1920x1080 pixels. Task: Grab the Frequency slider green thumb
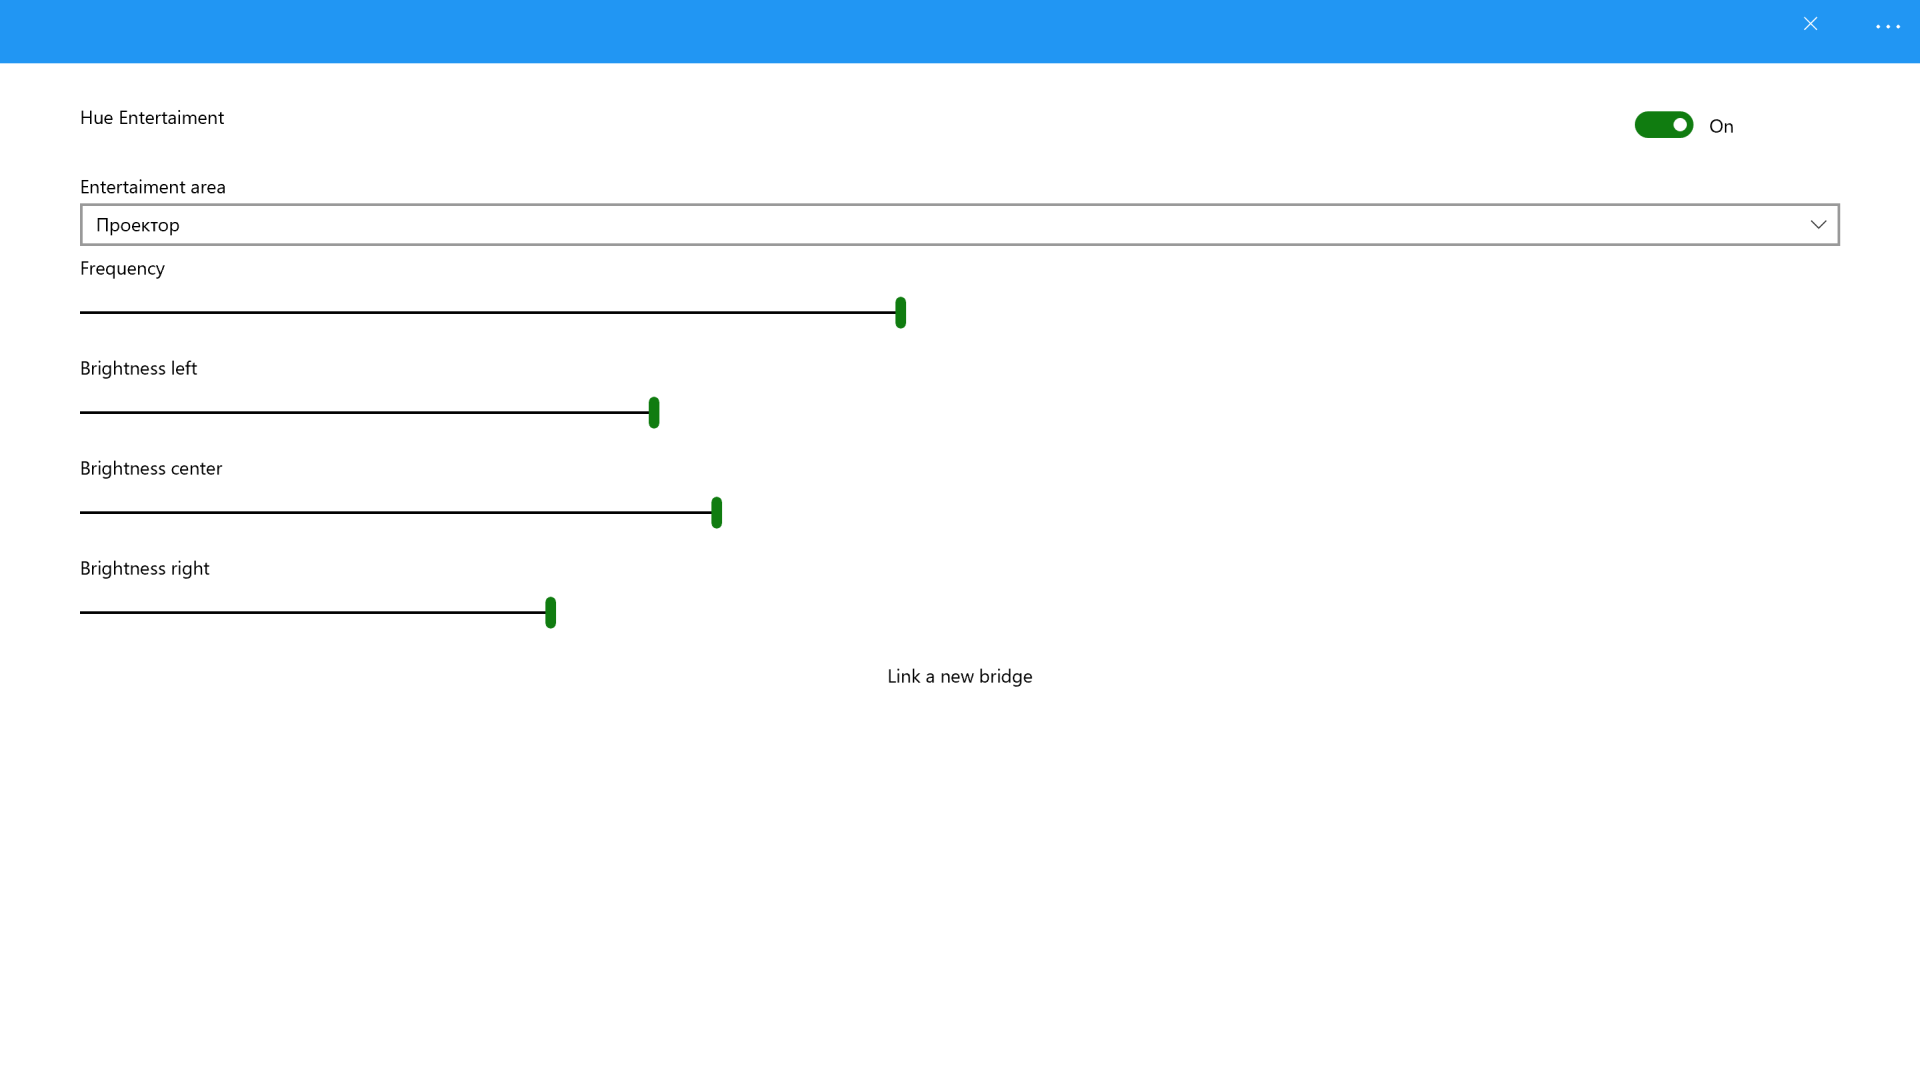(x=900, y=312)
